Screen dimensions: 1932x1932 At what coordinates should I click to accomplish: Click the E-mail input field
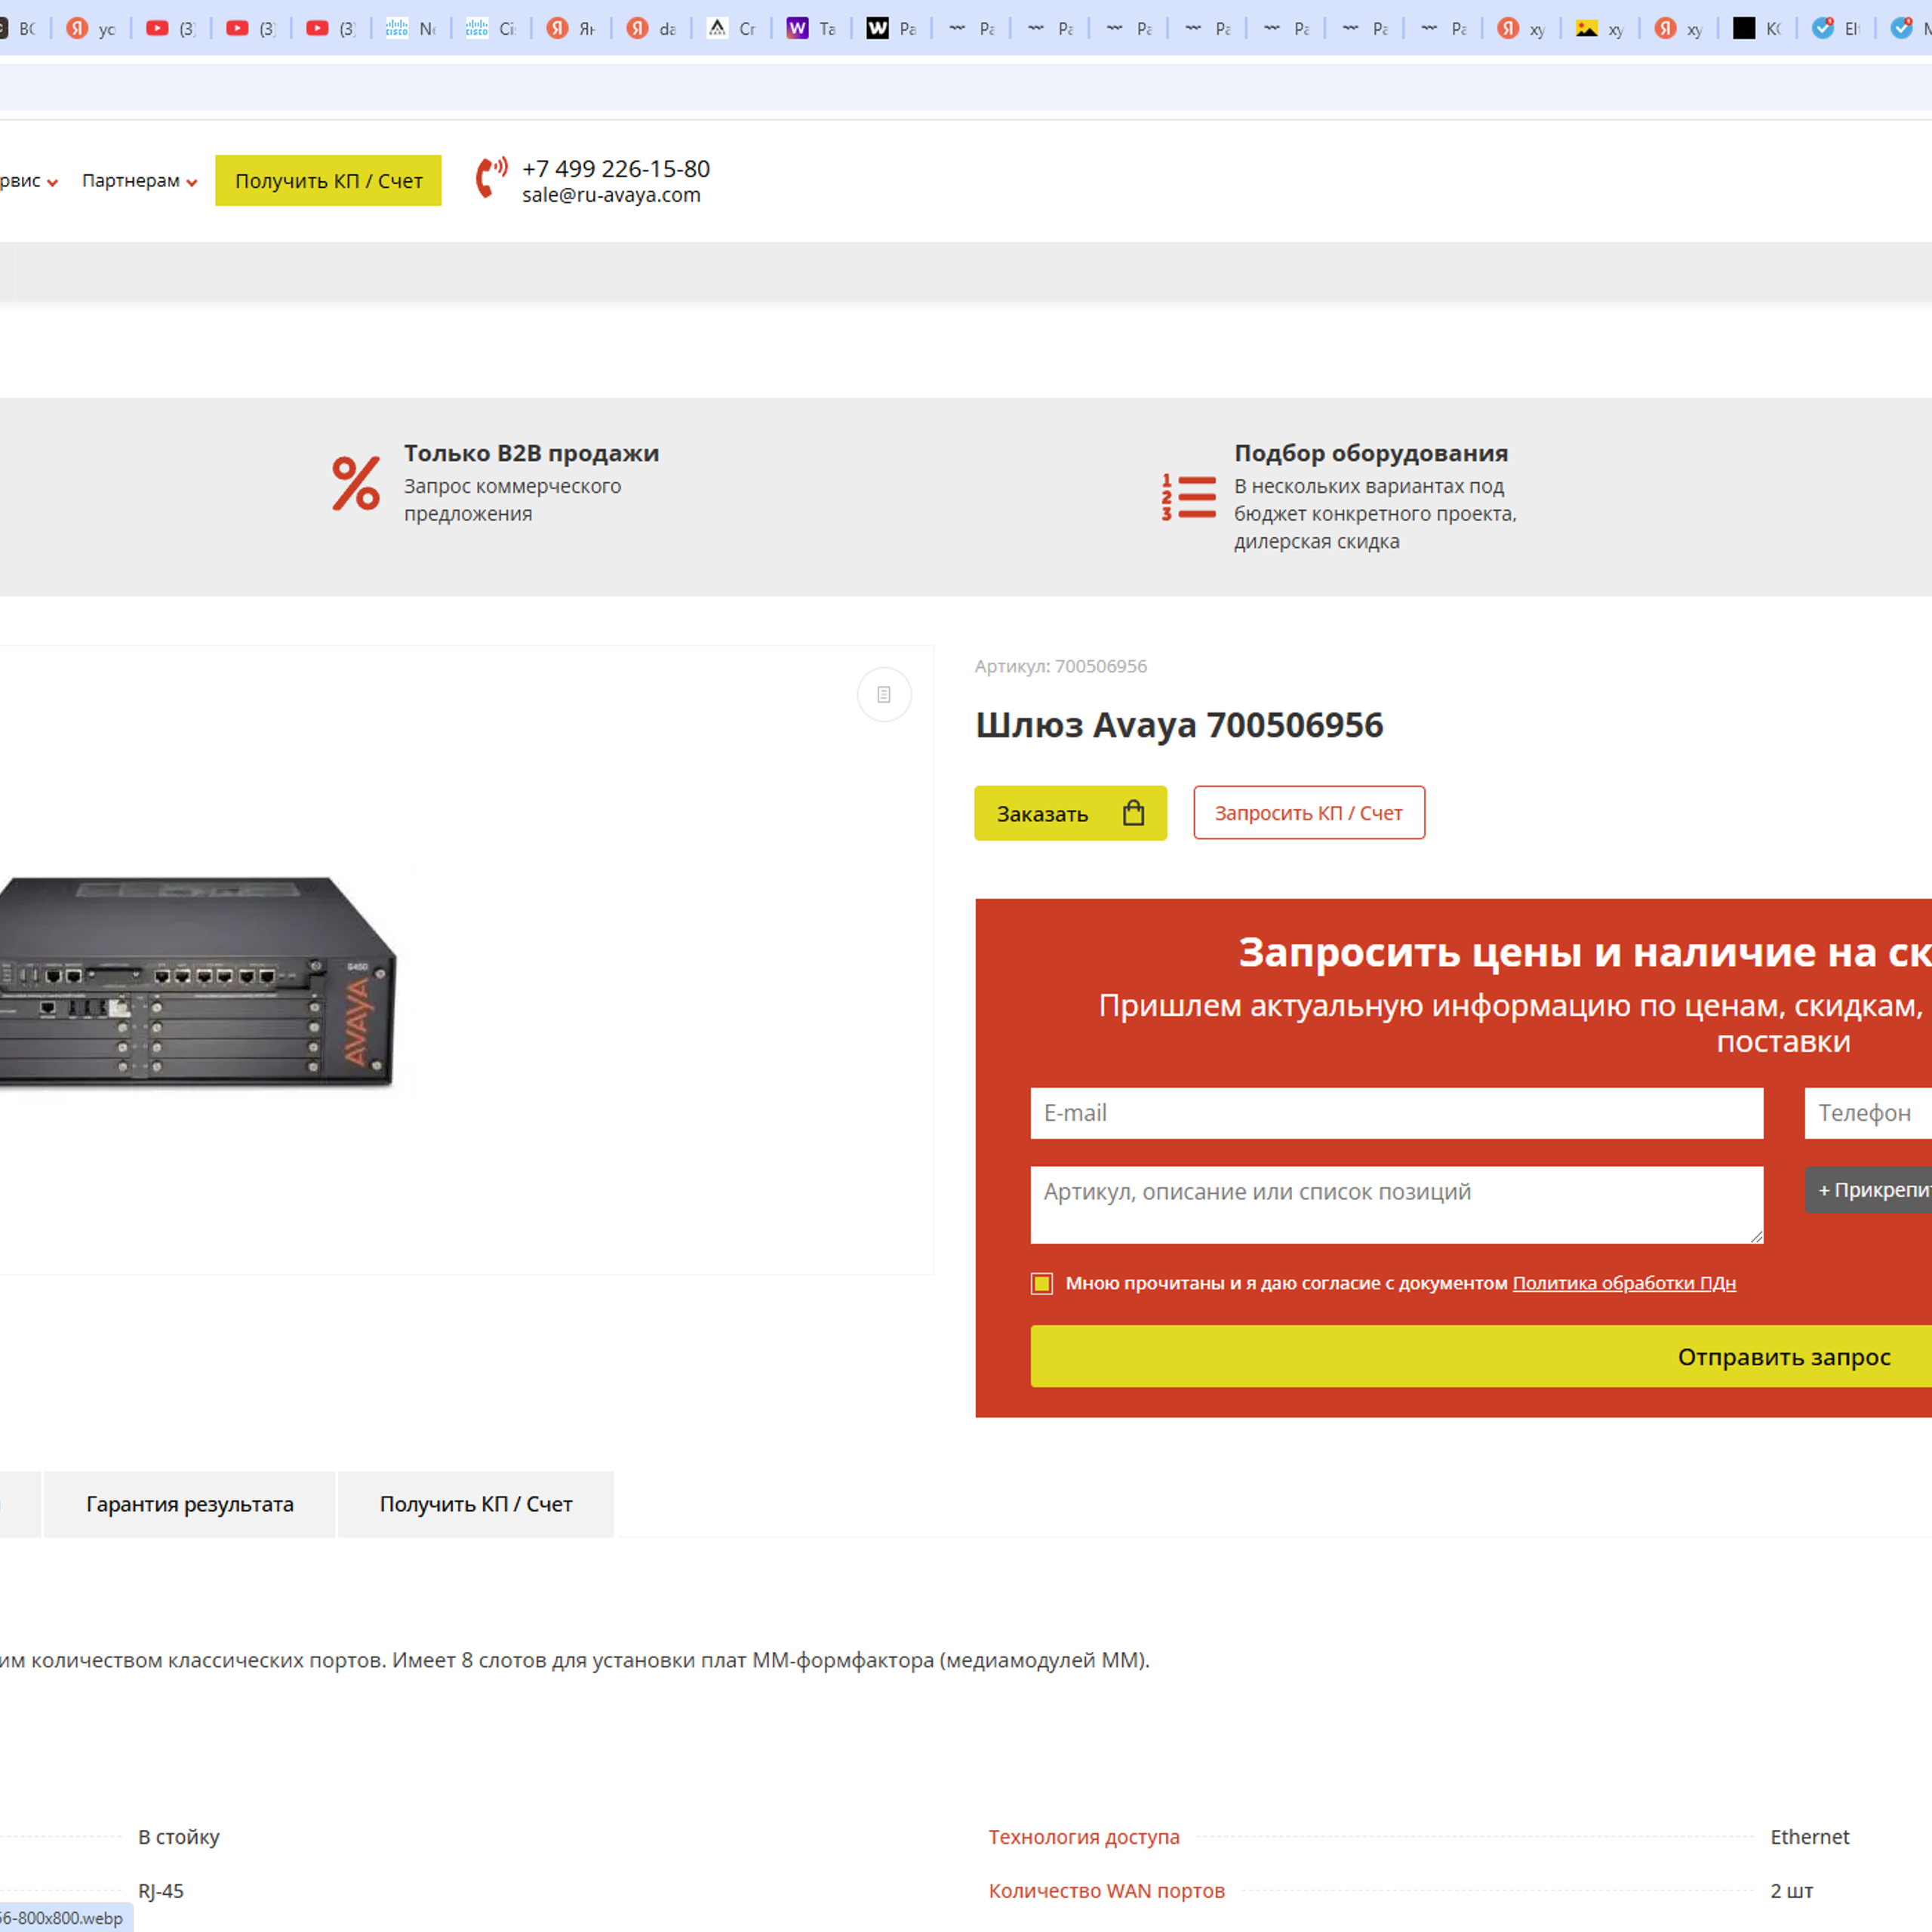coord(1396,1113)
